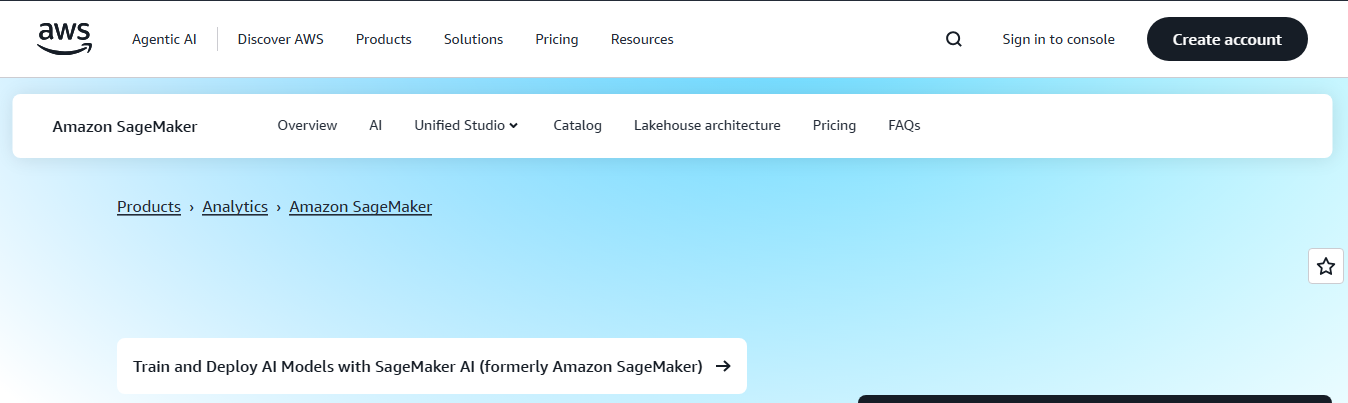
Task: Click the Amazon SageMaker subnav title
Action: click(x=125, y=126)
